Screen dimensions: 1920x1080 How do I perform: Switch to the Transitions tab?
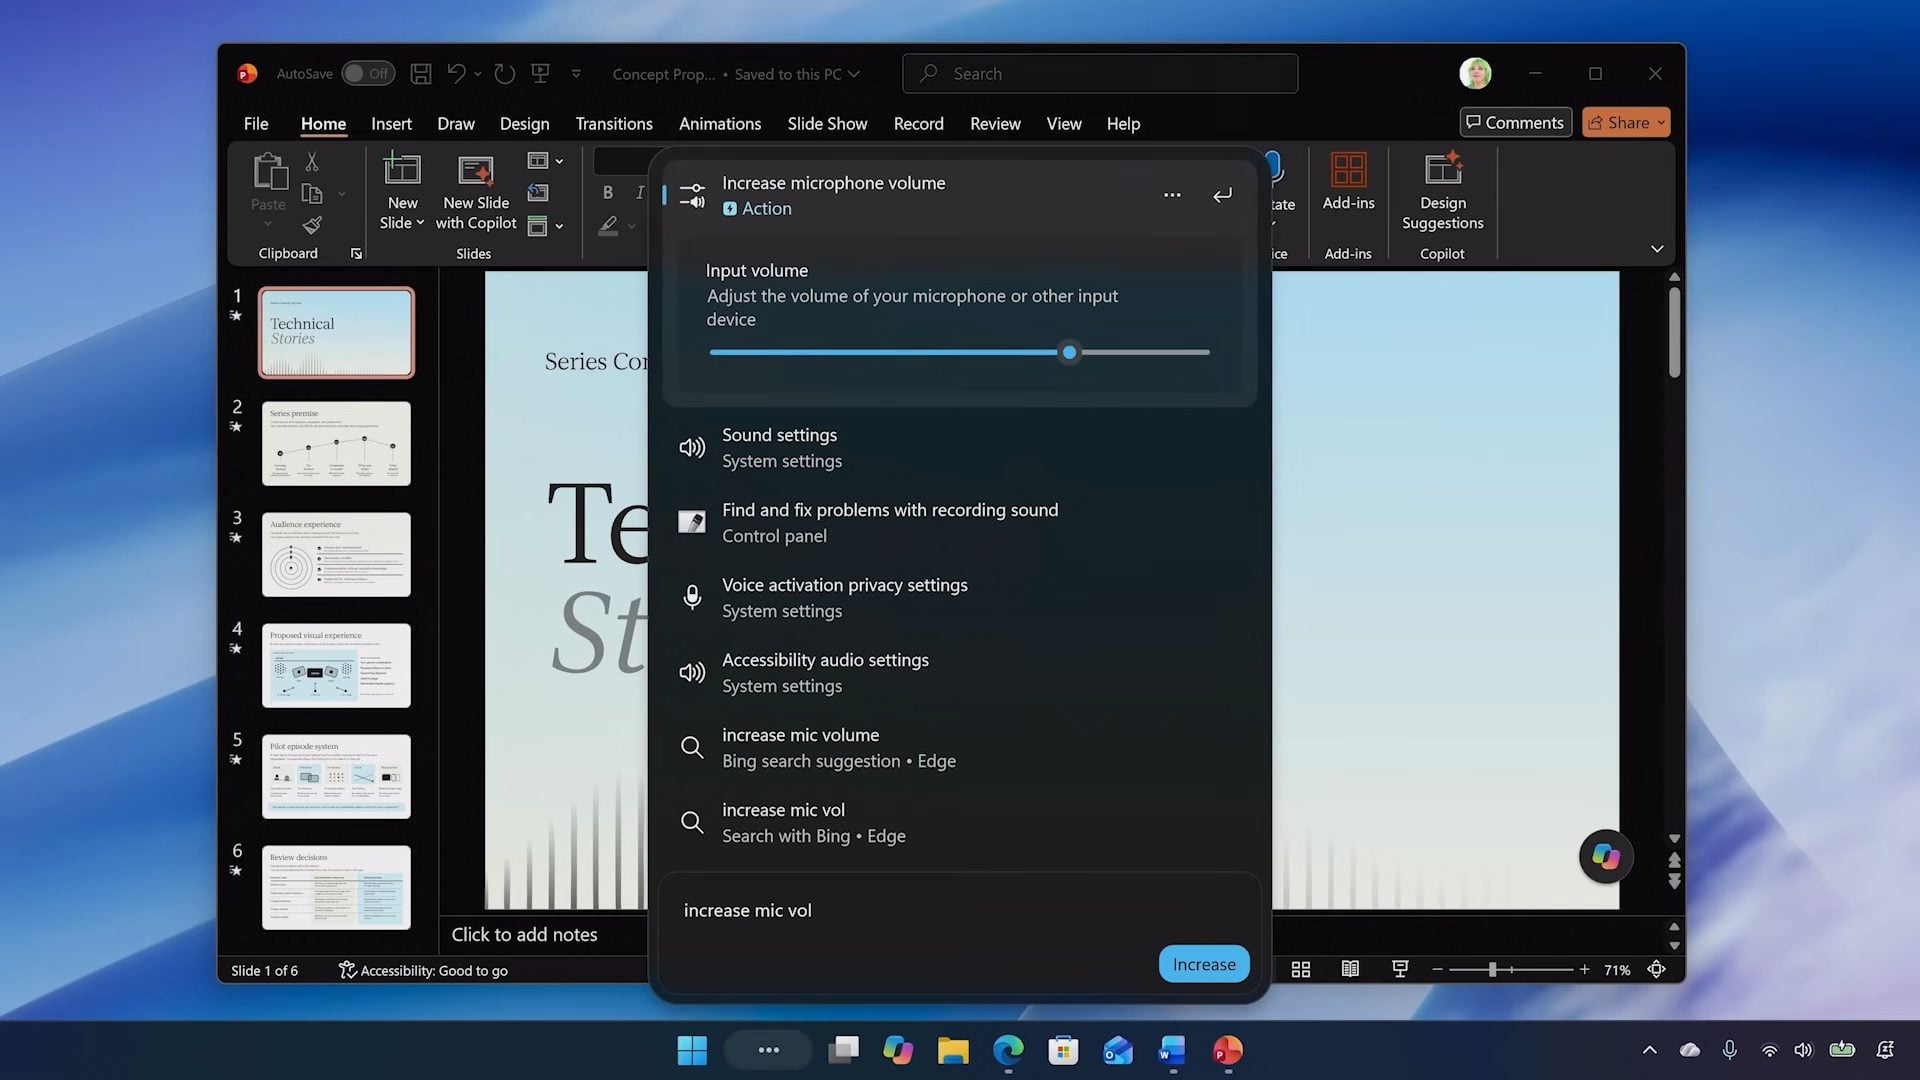pyautogui.click(x=614, y=124)
